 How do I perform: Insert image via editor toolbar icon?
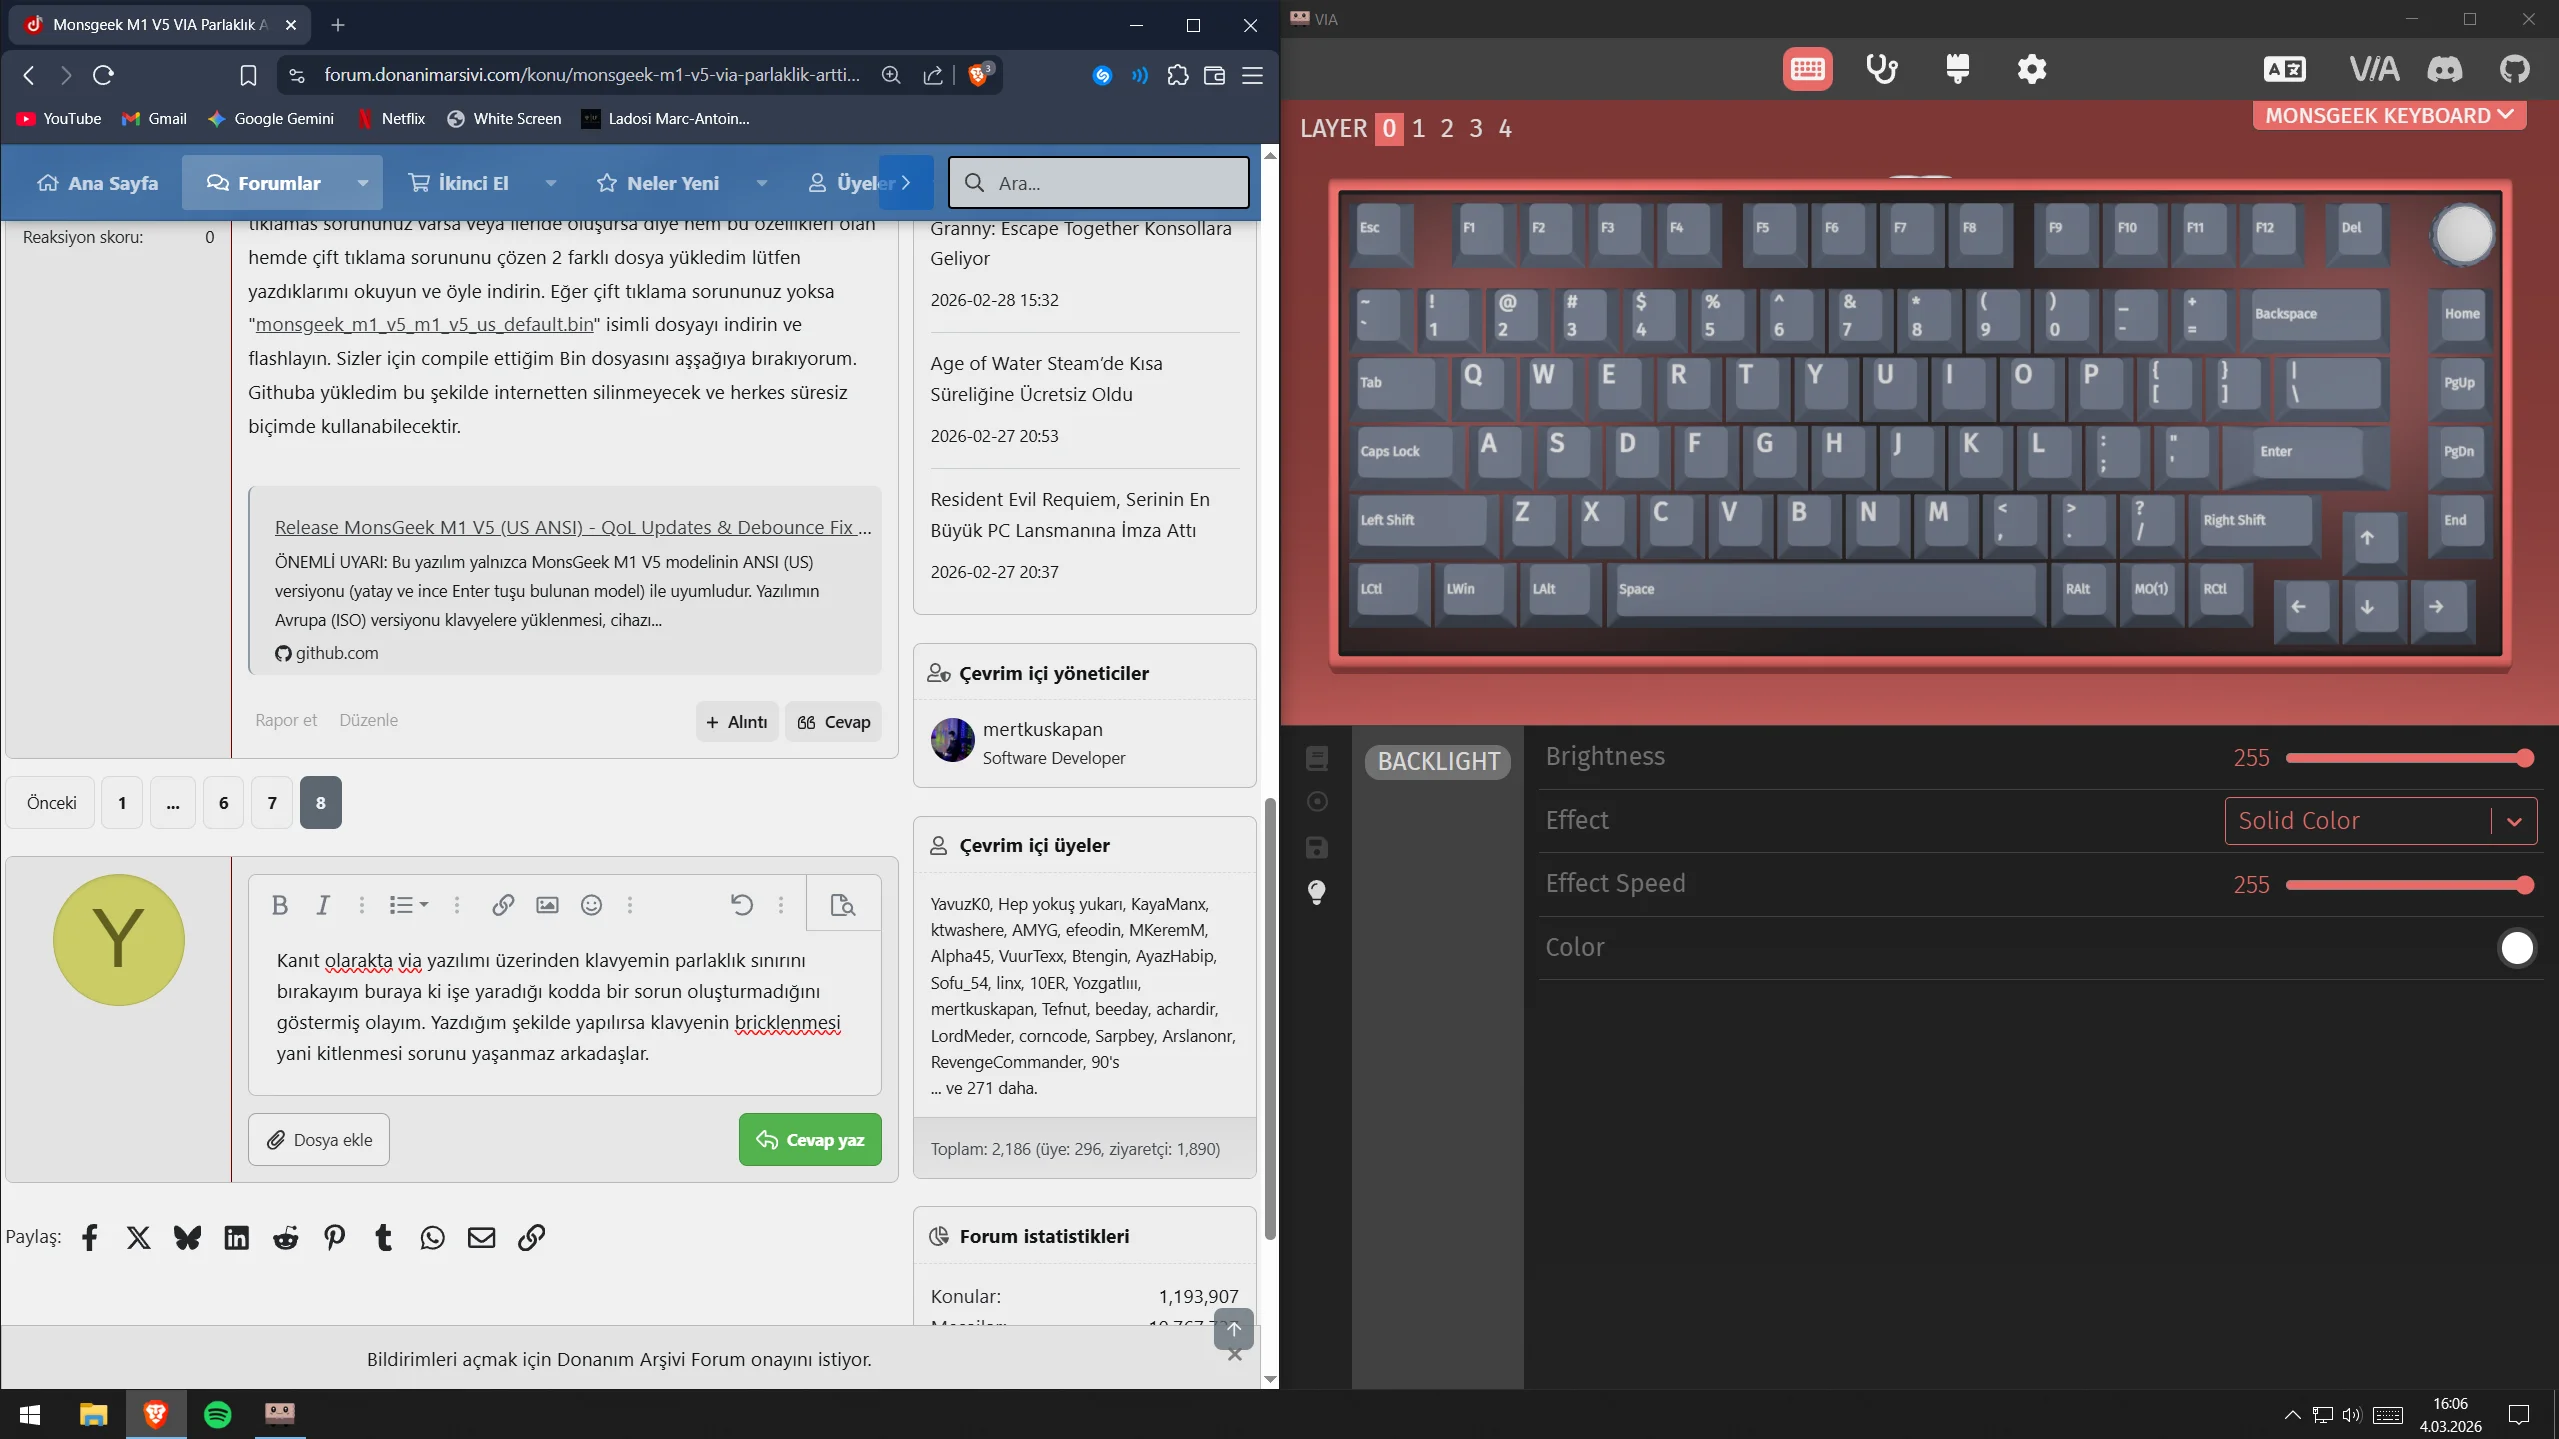click(547, 905)
